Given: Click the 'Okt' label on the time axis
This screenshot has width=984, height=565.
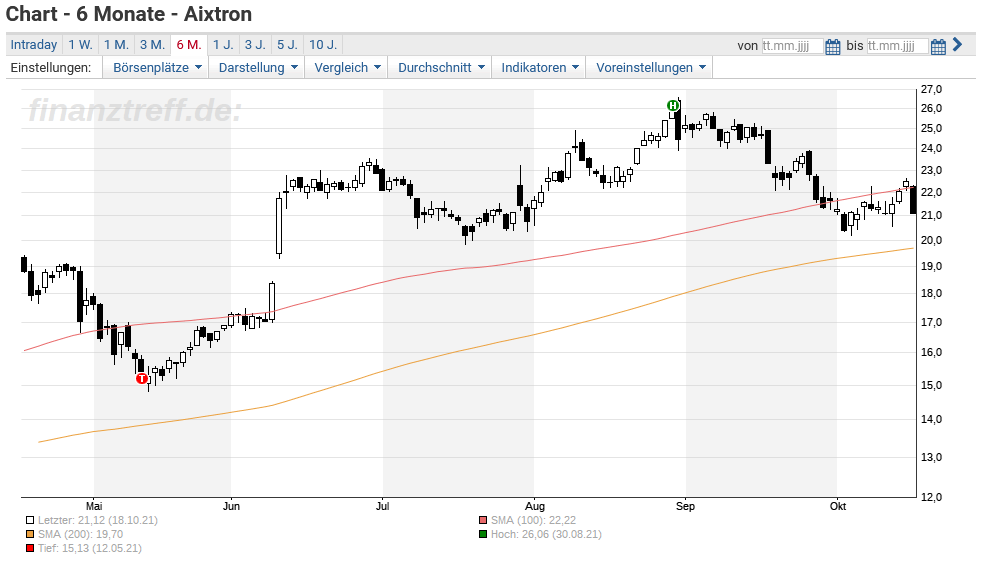Looking at the screenshot, I should (x=838, y=506).
